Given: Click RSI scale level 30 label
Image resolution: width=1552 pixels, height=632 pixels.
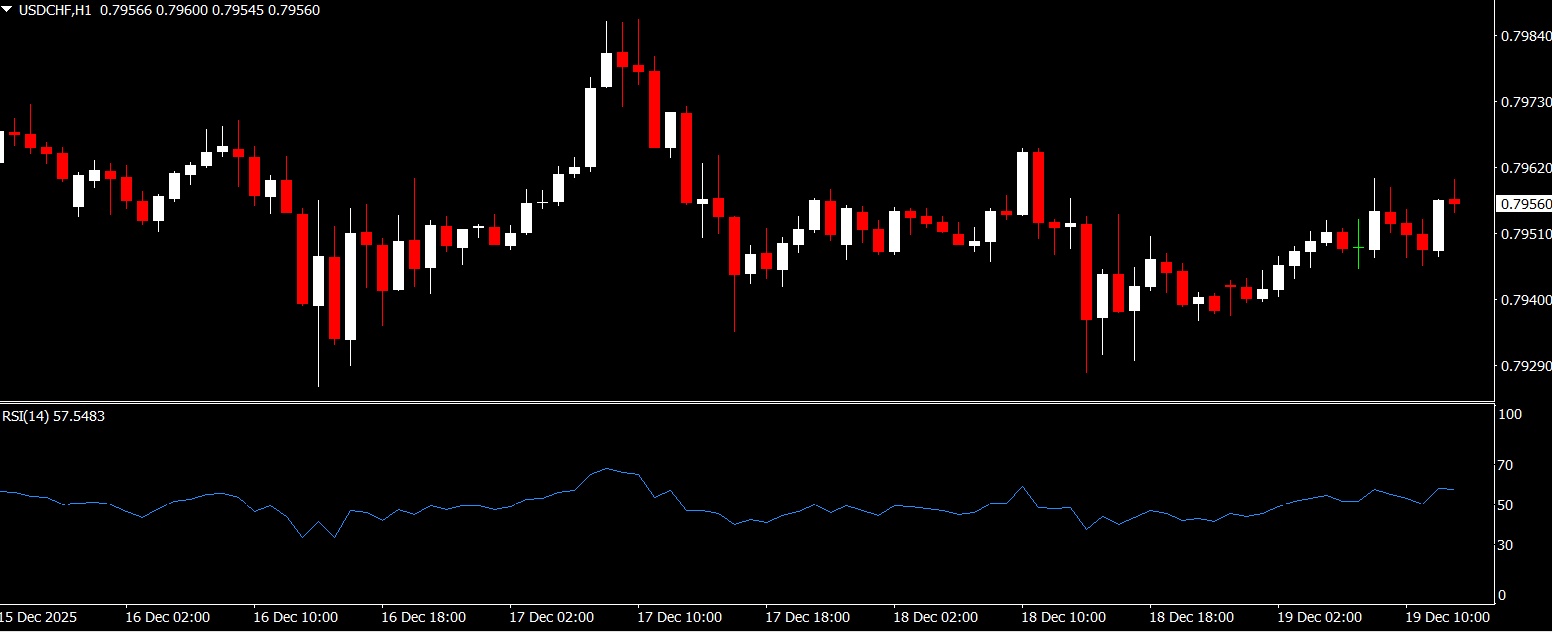Looking at the screenshot, I should pos(1509,545).
